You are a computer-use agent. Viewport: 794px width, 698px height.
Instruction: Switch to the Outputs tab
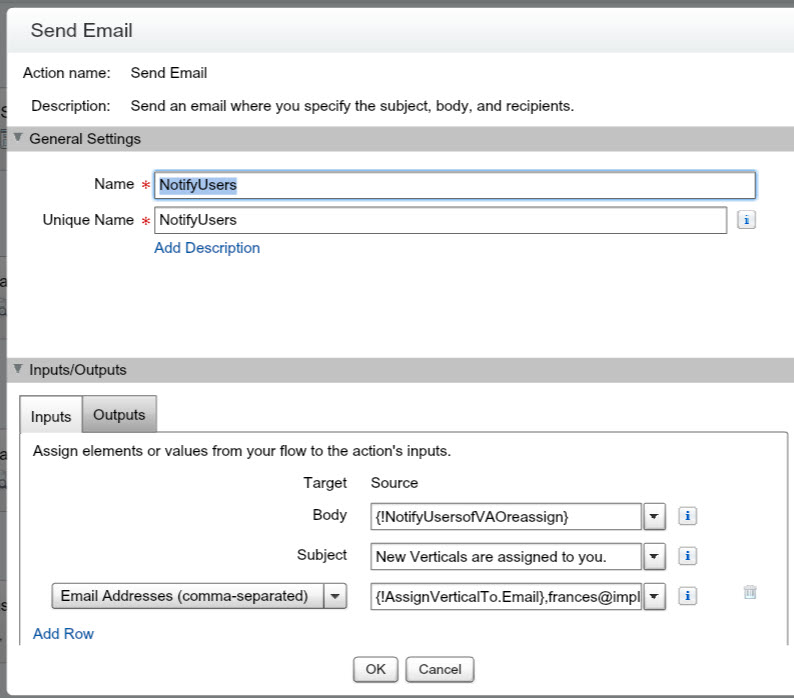(119, 415)
